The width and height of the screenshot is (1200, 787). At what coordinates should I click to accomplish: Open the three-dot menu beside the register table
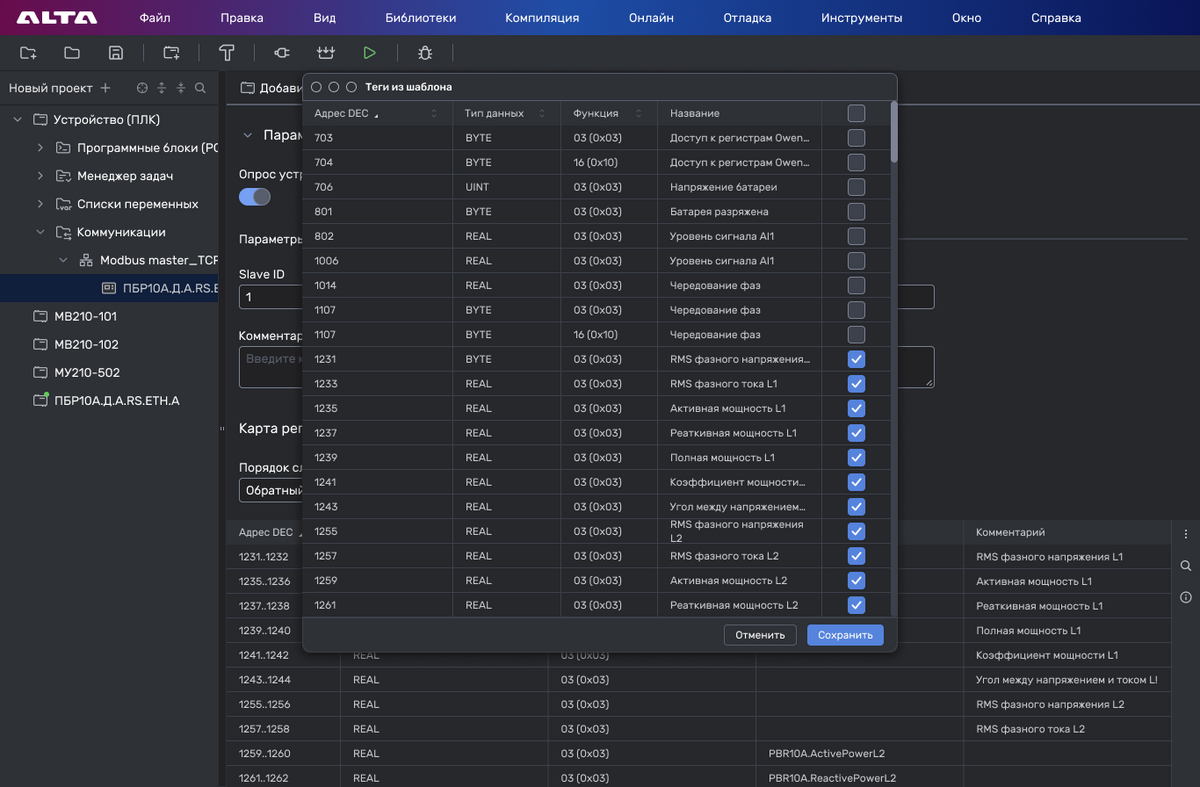point(1186,534)
